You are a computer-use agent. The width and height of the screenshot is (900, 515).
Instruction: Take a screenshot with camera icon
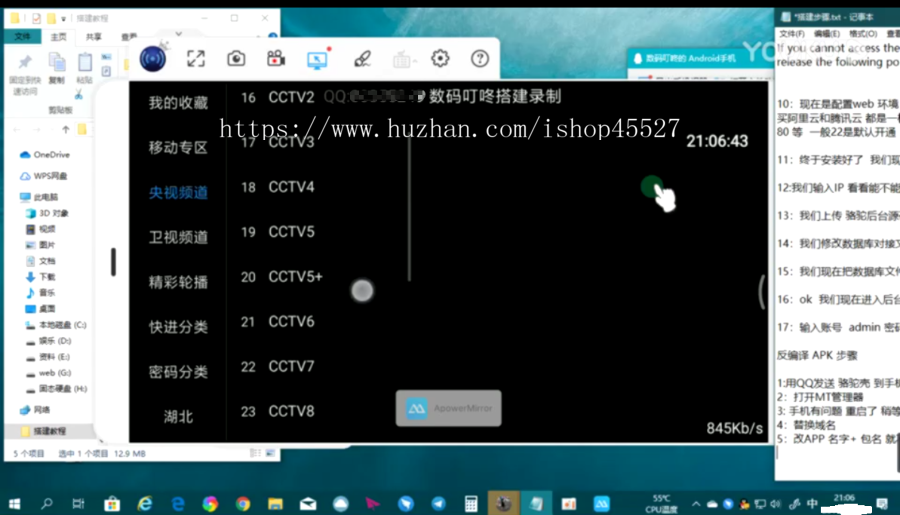tap(236, 59)
